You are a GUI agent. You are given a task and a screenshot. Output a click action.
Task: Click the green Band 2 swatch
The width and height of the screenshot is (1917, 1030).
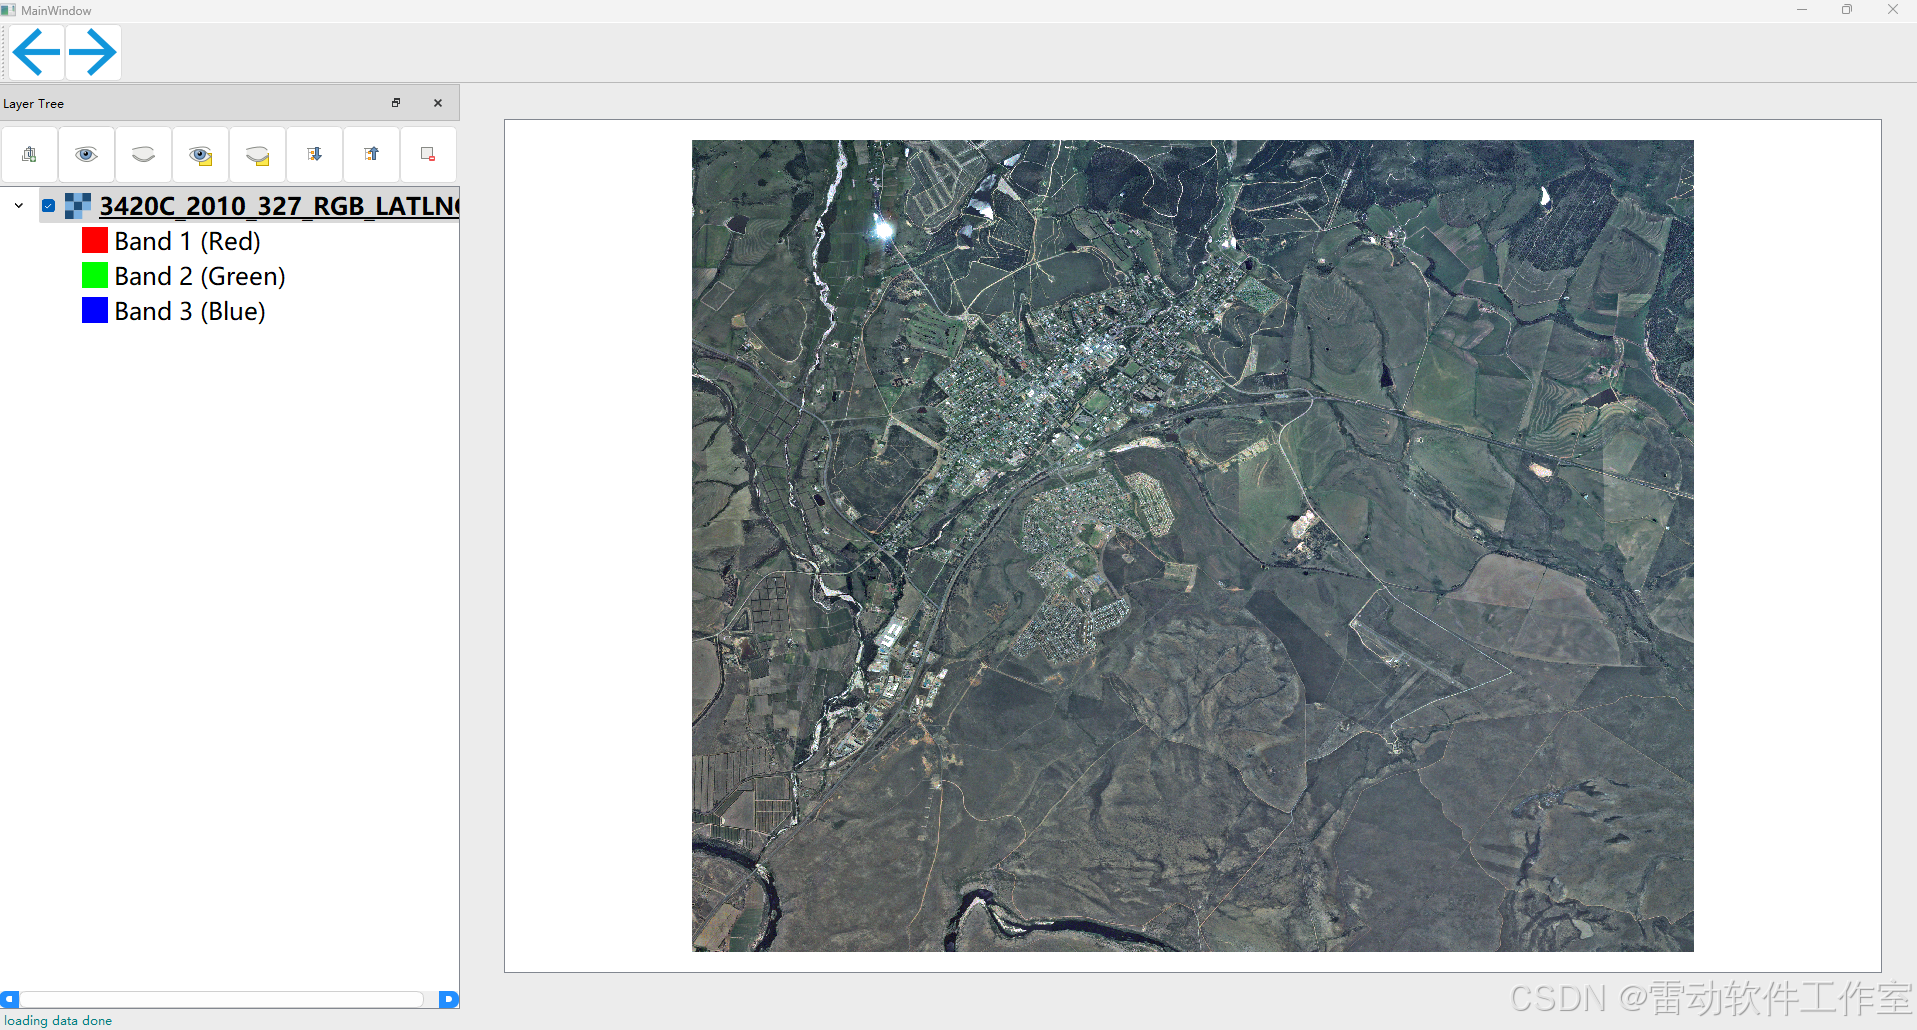point(95,276)
